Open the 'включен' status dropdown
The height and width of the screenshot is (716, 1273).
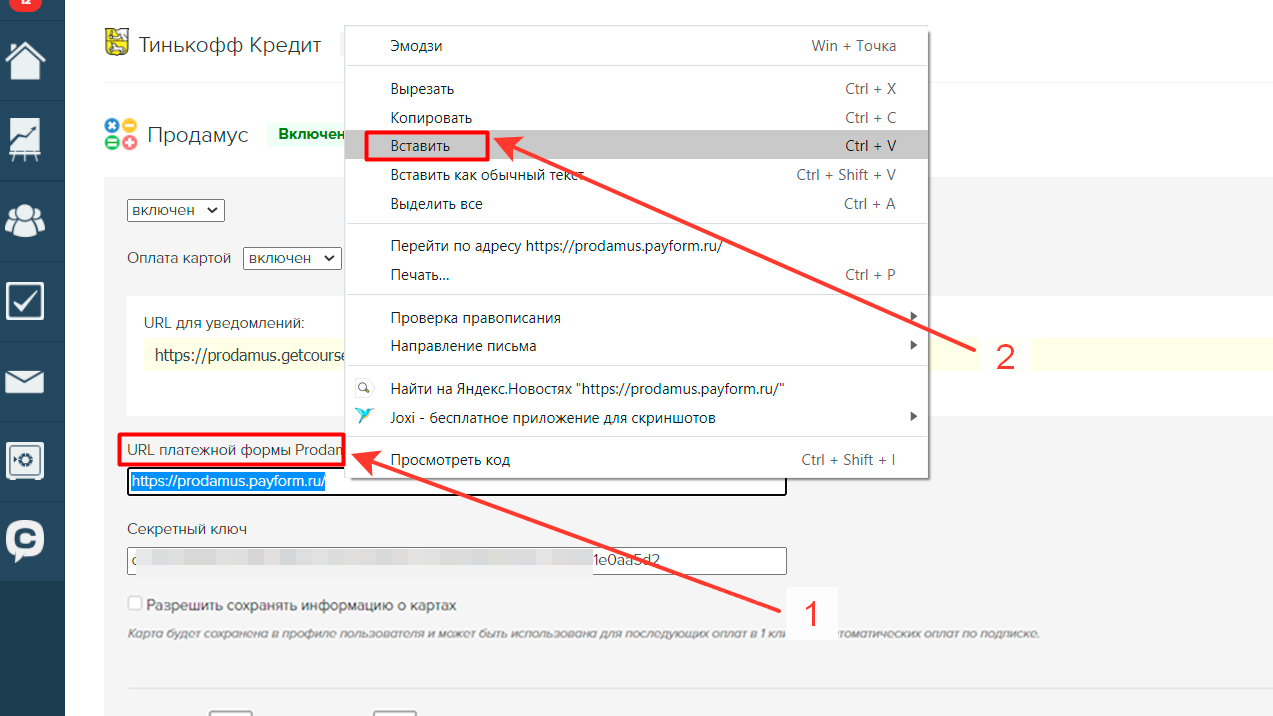click(176, 210)
